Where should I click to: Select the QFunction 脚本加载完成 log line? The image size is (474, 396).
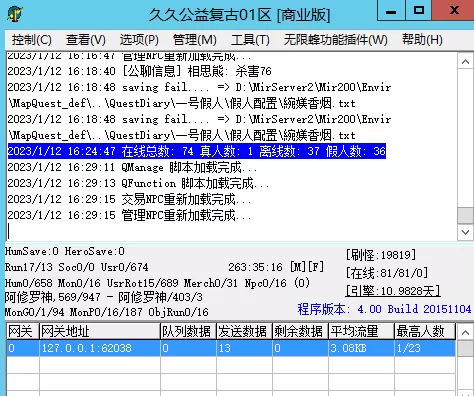(x=138, y=183)
